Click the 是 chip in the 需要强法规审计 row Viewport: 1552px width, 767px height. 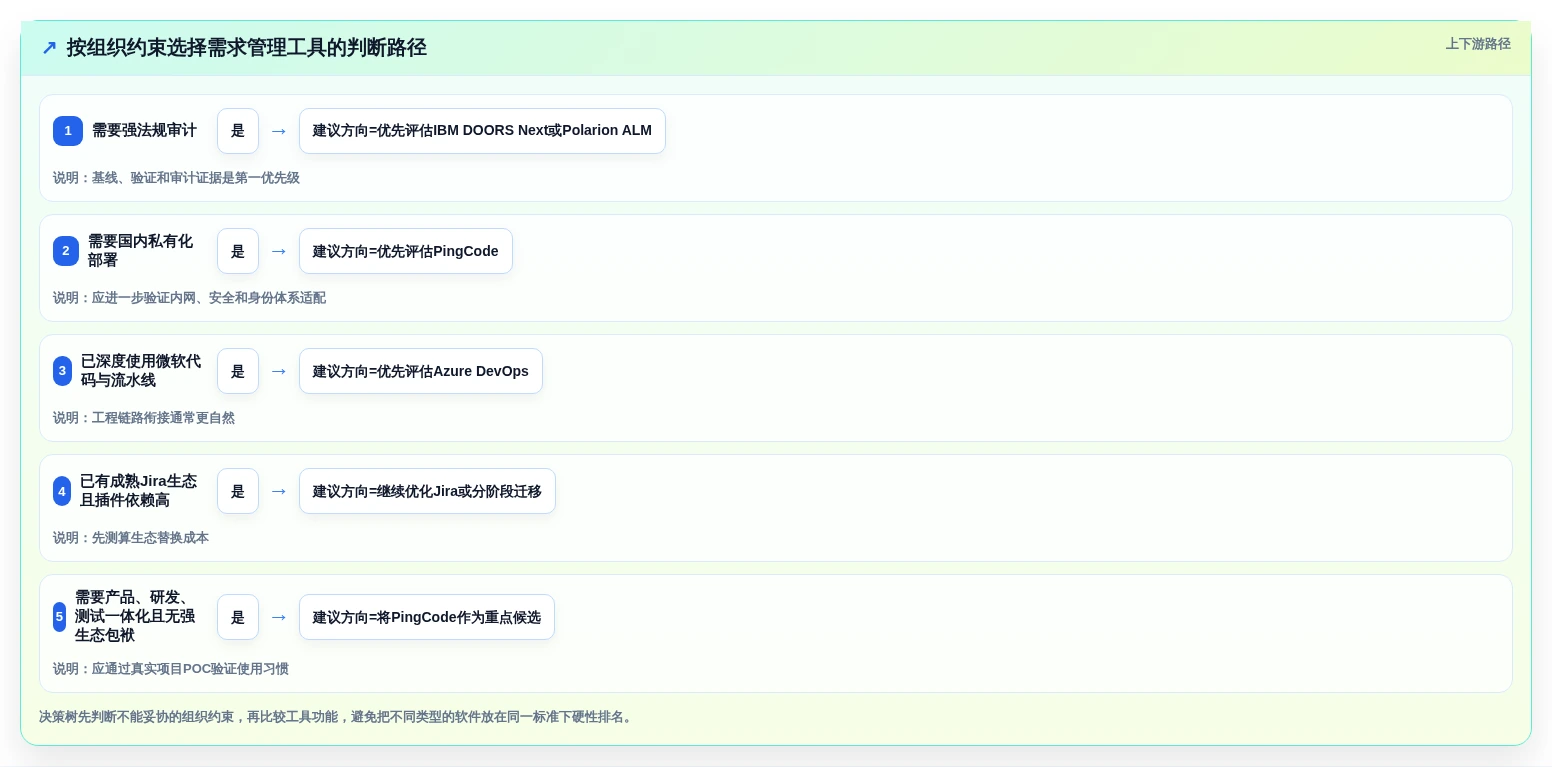pyautogui.click(x=238, y=131)
